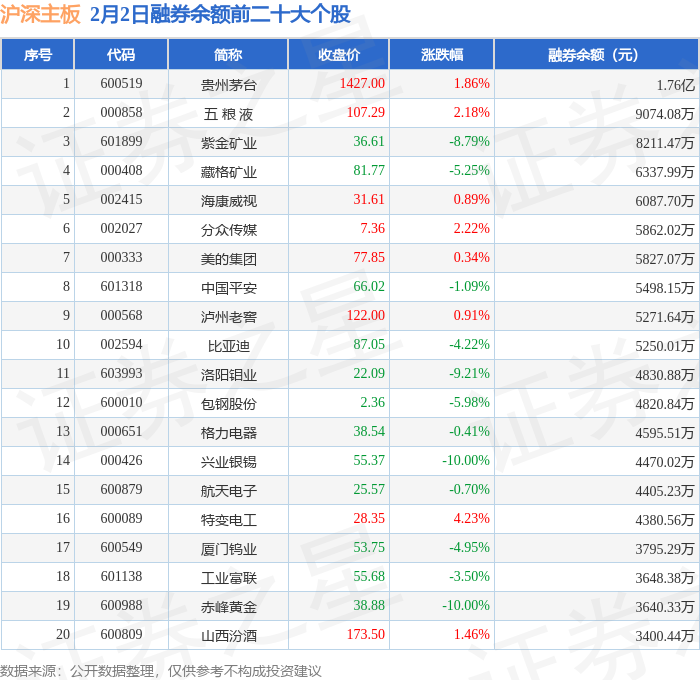Select the 海康威视 row name
Image resolution: width=700 pixels, height=680 pixels.
click(229, 200)
